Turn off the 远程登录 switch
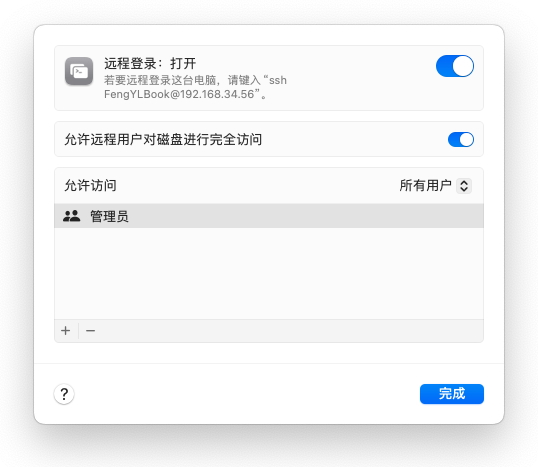 point(455,66)
